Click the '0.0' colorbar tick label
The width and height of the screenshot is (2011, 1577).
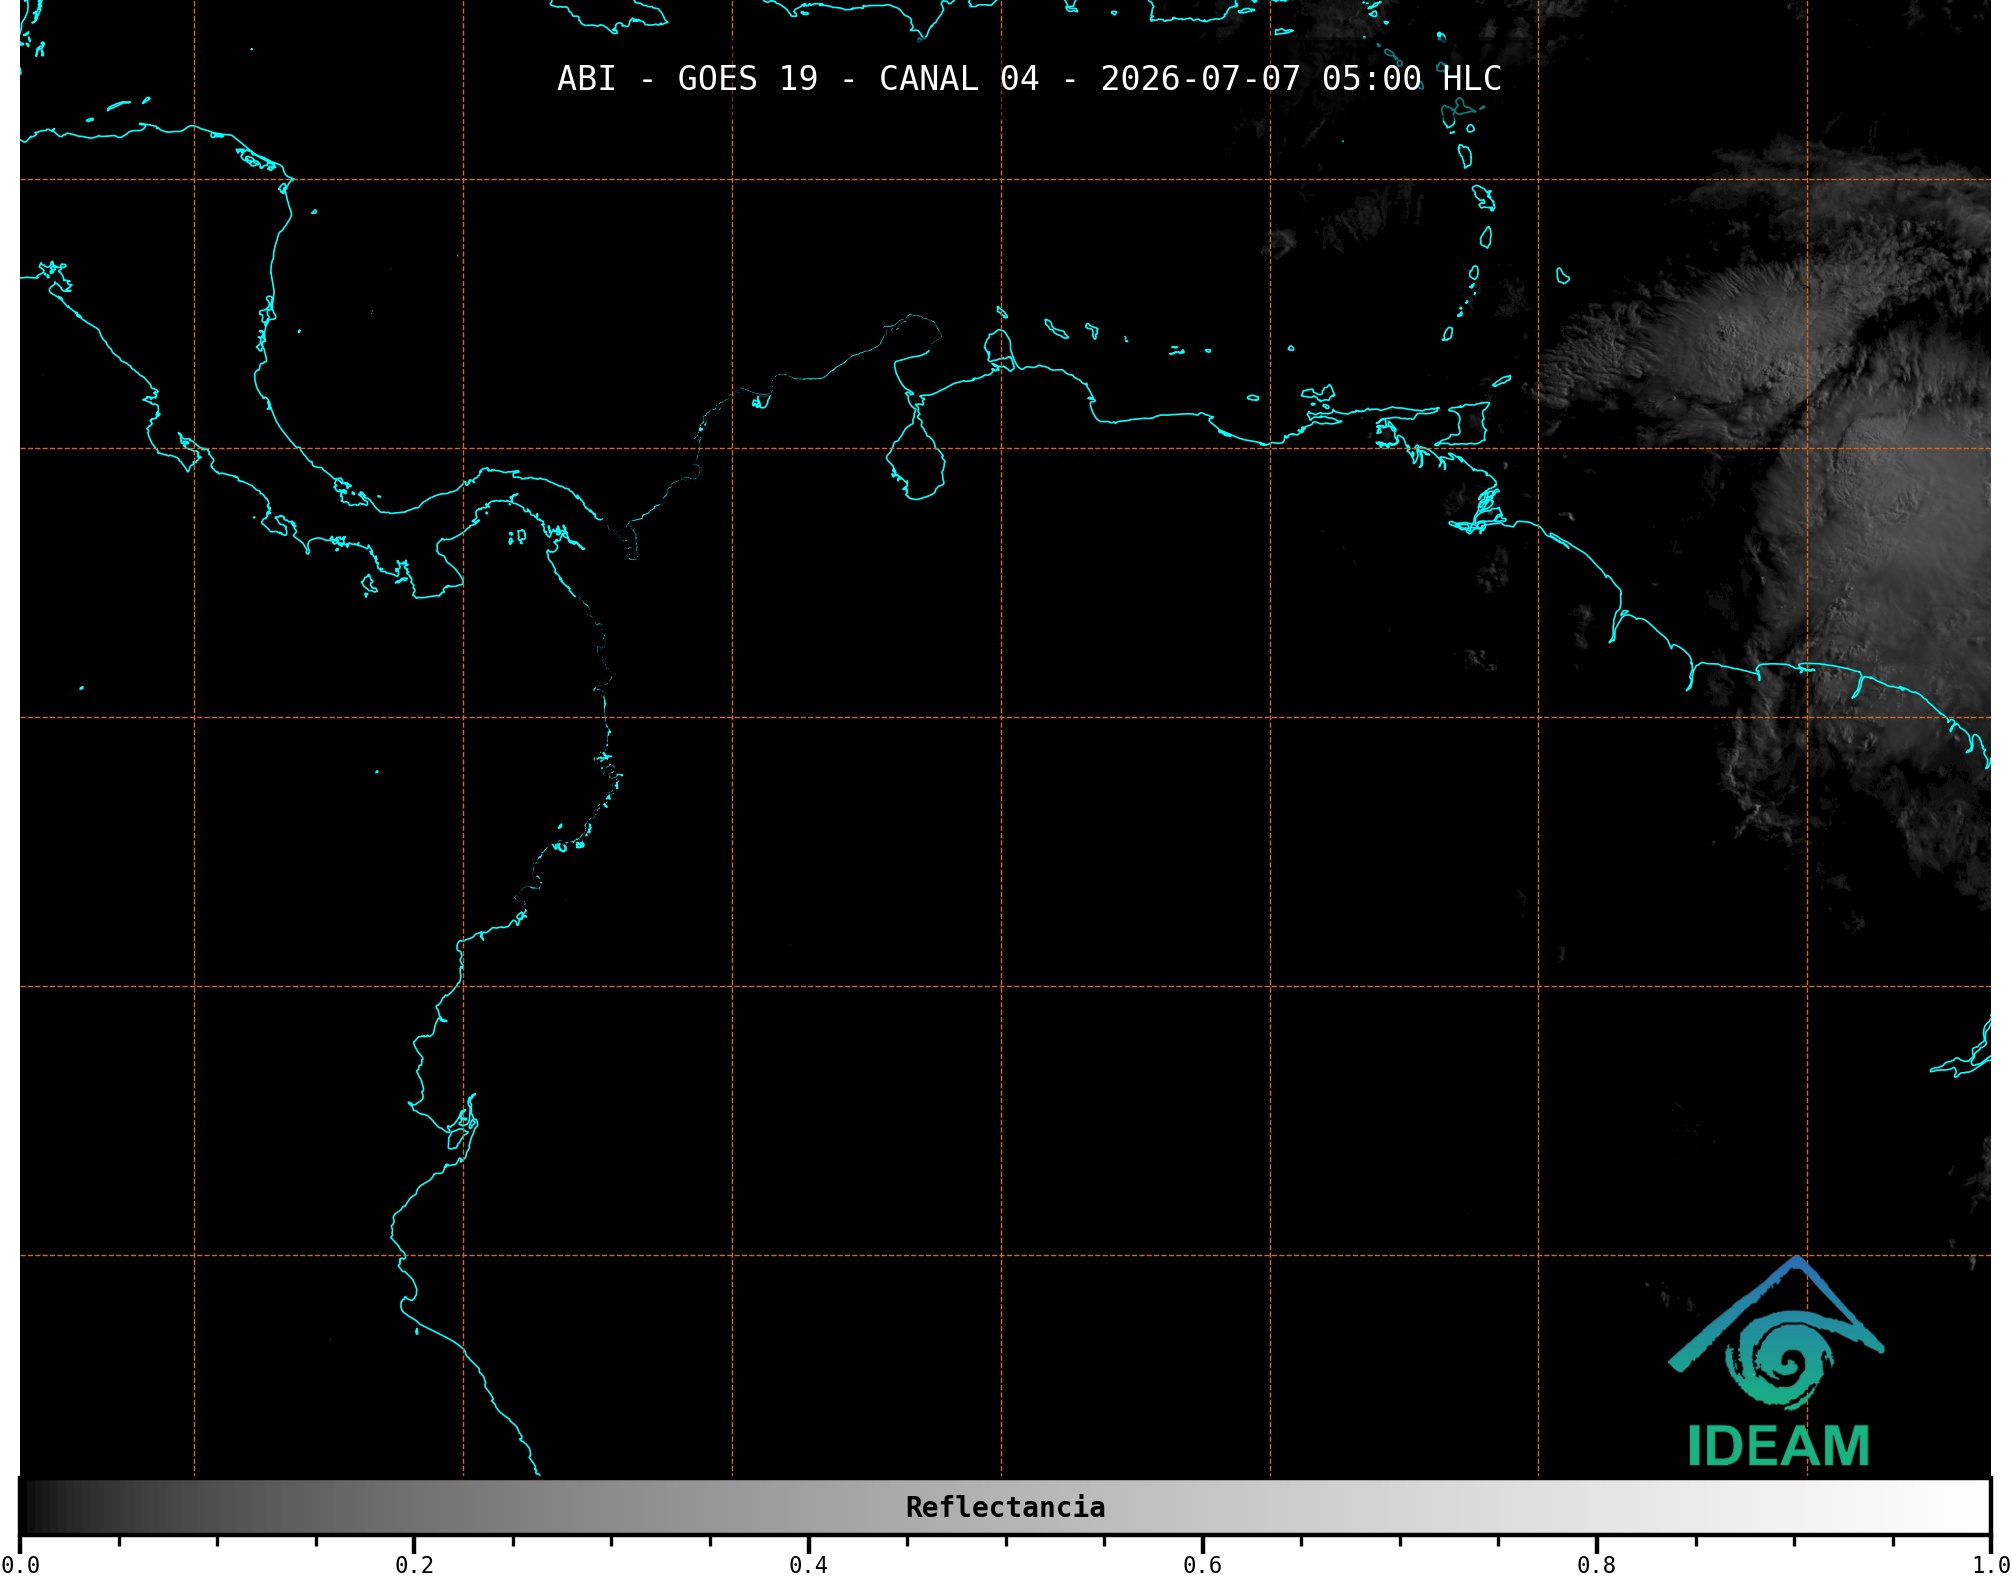point(20,1565)
